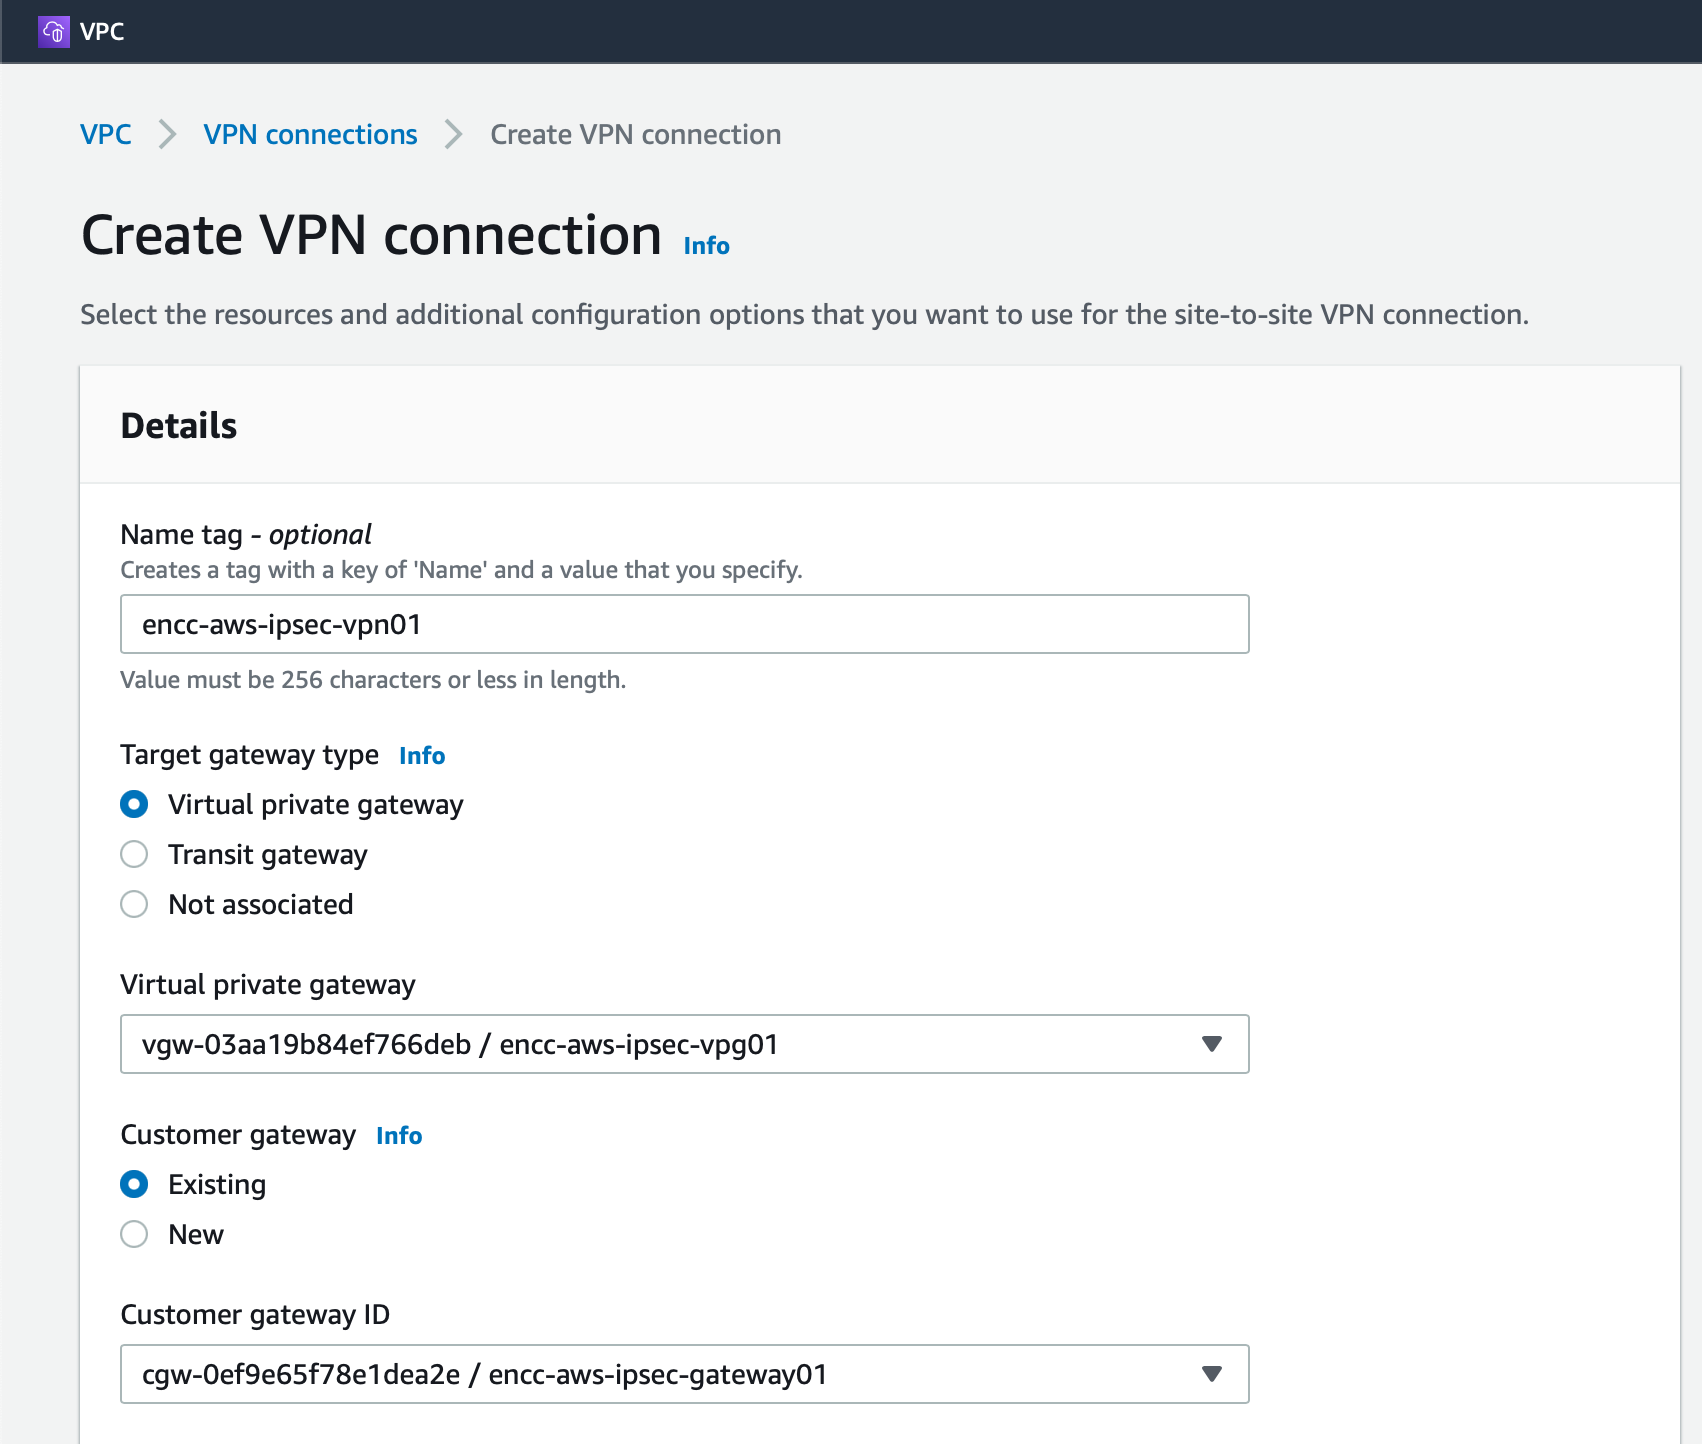Viewport: 1702px width, 1444px height.
Task: Click arrow of vgw-03aa19b84ef766deb dropdown
Action: click(x=1212, y=1044)
